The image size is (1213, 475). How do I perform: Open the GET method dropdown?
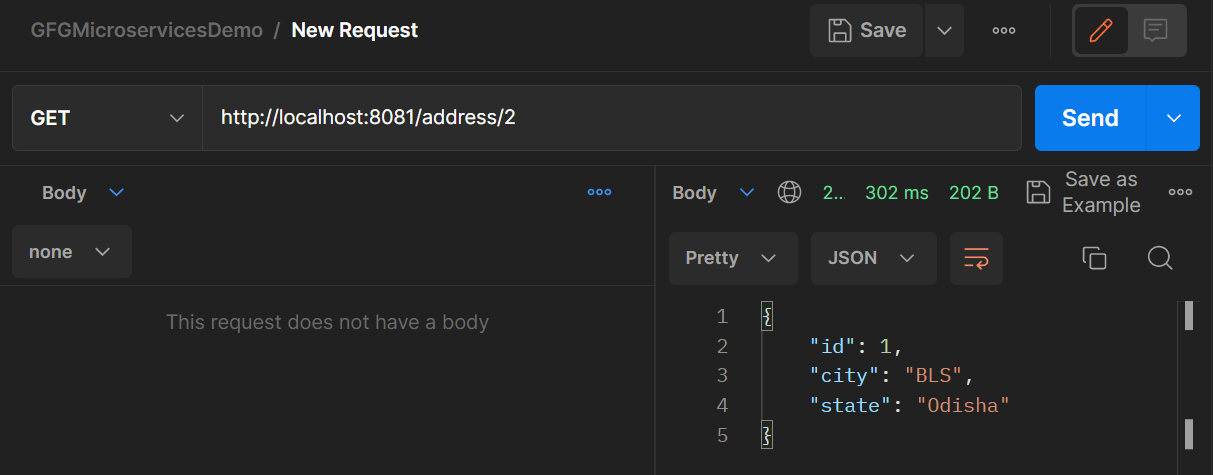(107, 118)
